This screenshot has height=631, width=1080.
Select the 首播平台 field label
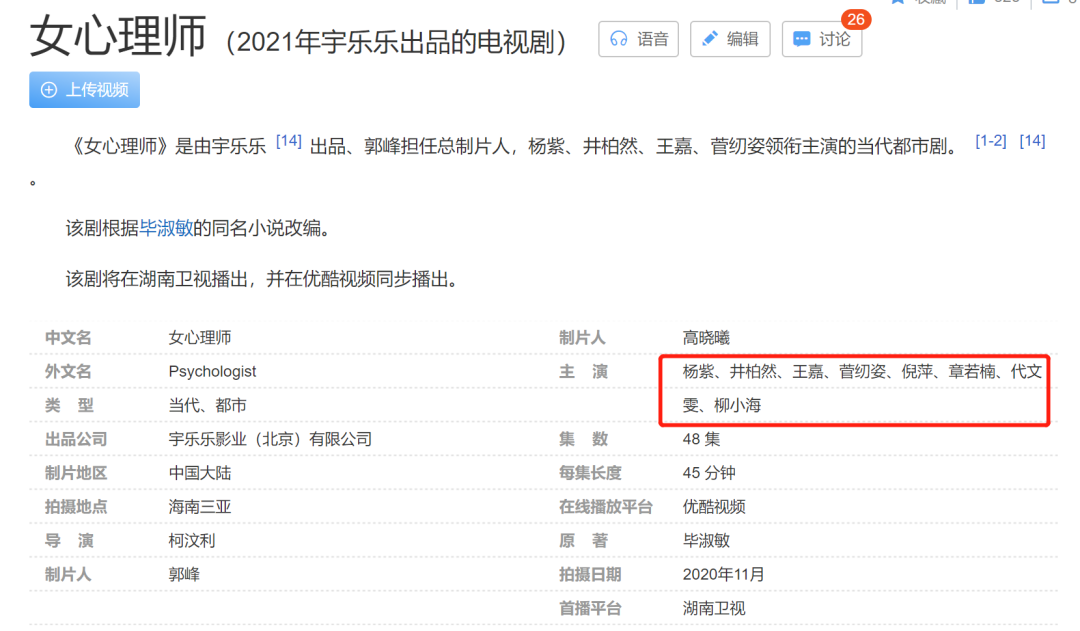pyautogui.click(x=590, y=608)
